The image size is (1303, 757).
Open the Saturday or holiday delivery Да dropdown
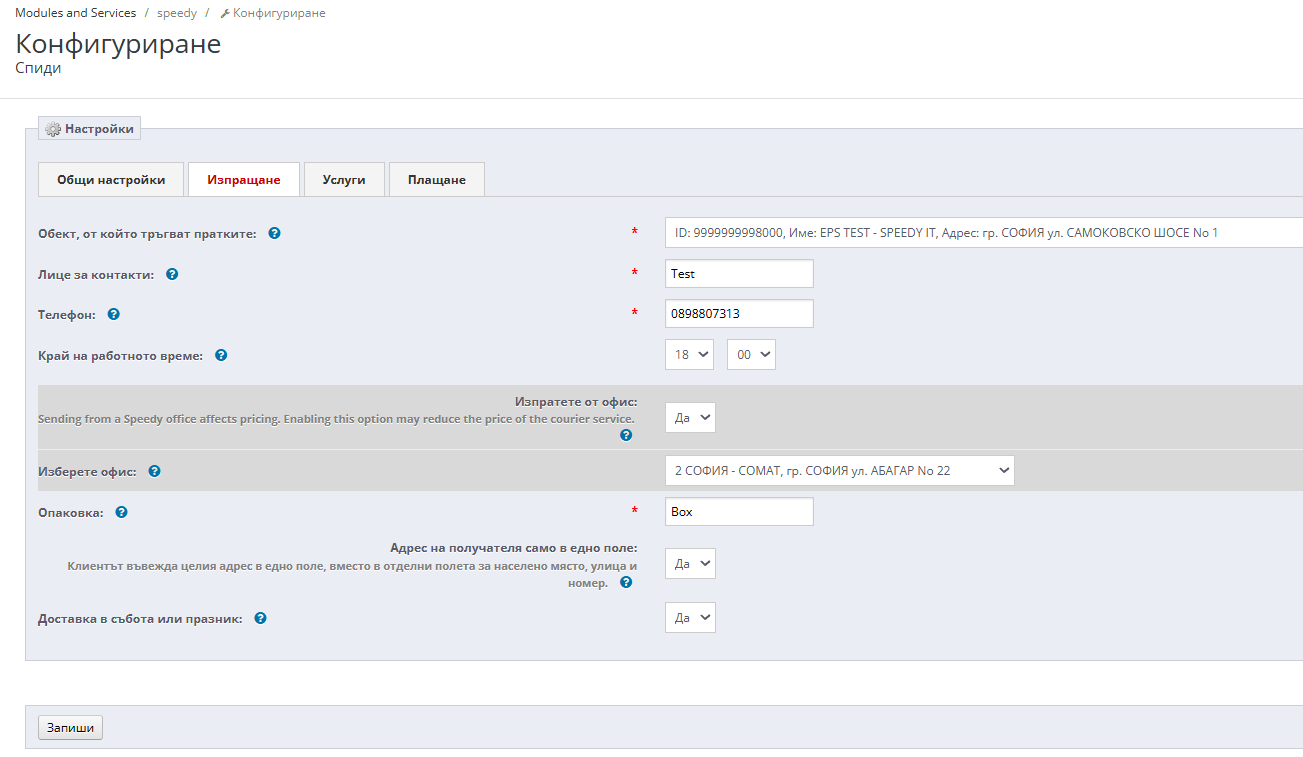[691, 617]
